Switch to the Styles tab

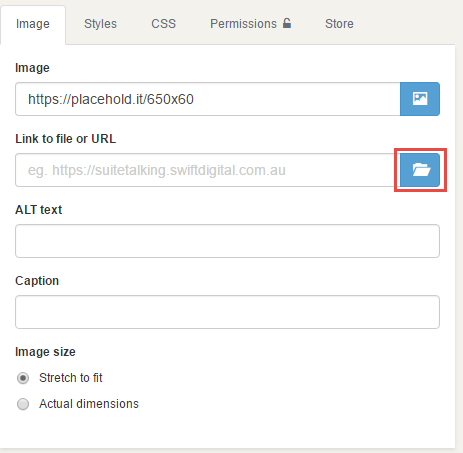pyautogui.click(x=100, y=24)
